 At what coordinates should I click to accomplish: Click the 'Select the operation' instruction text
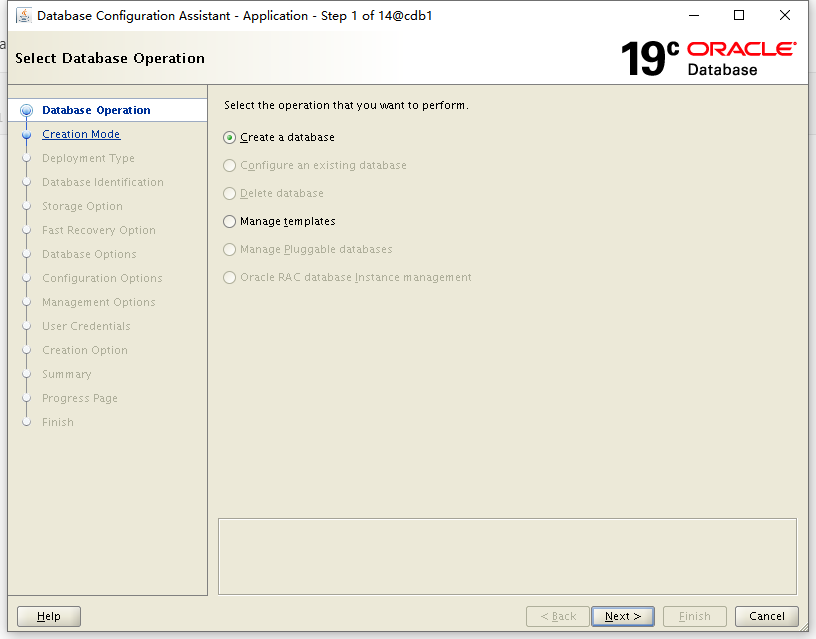click(x=346, y=105)
